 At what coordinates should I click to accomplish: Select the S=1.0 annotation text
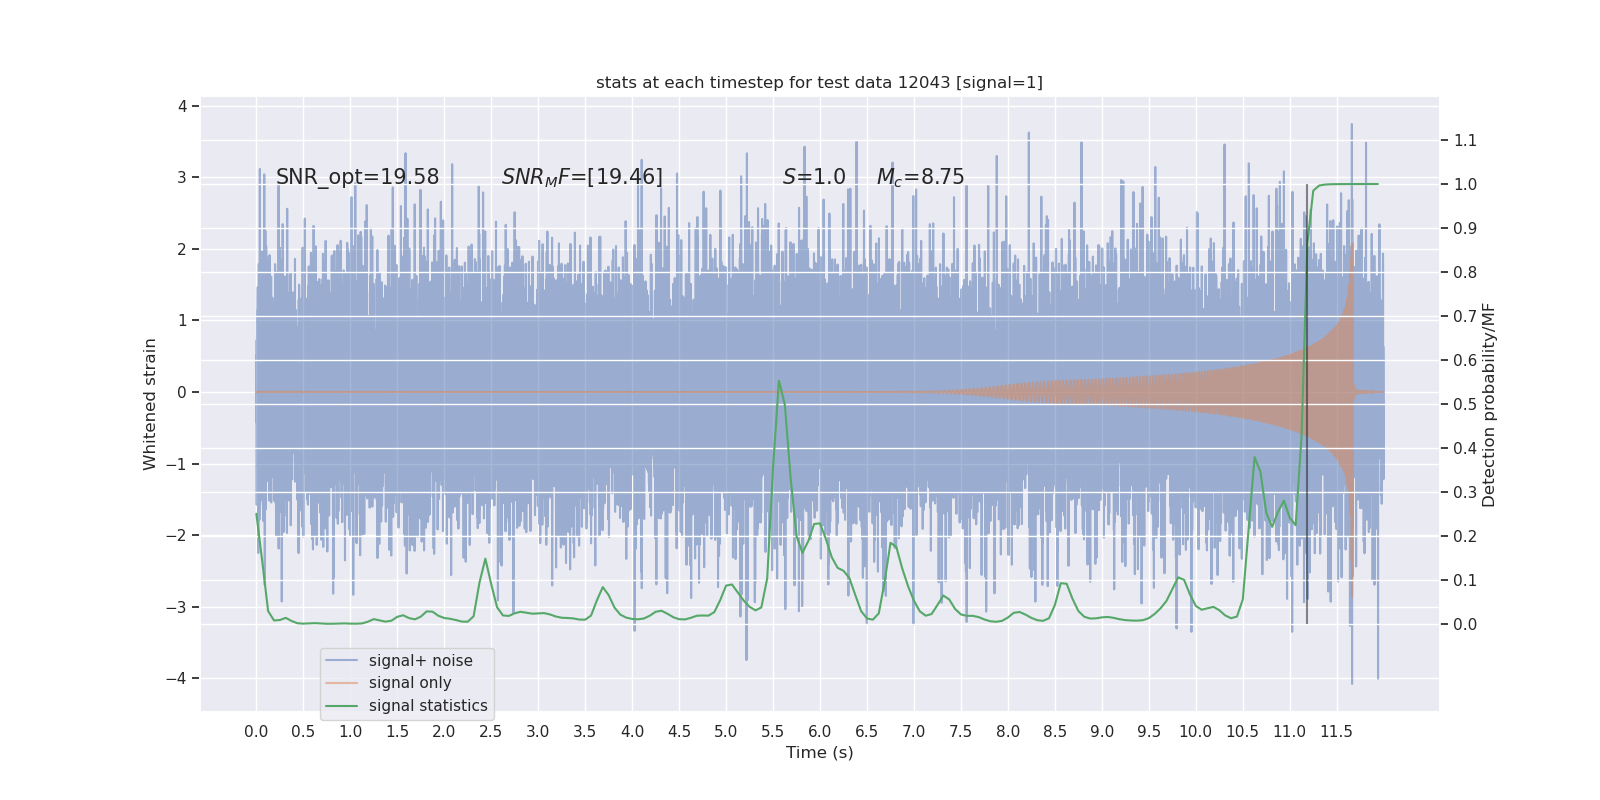coord(814,177)
